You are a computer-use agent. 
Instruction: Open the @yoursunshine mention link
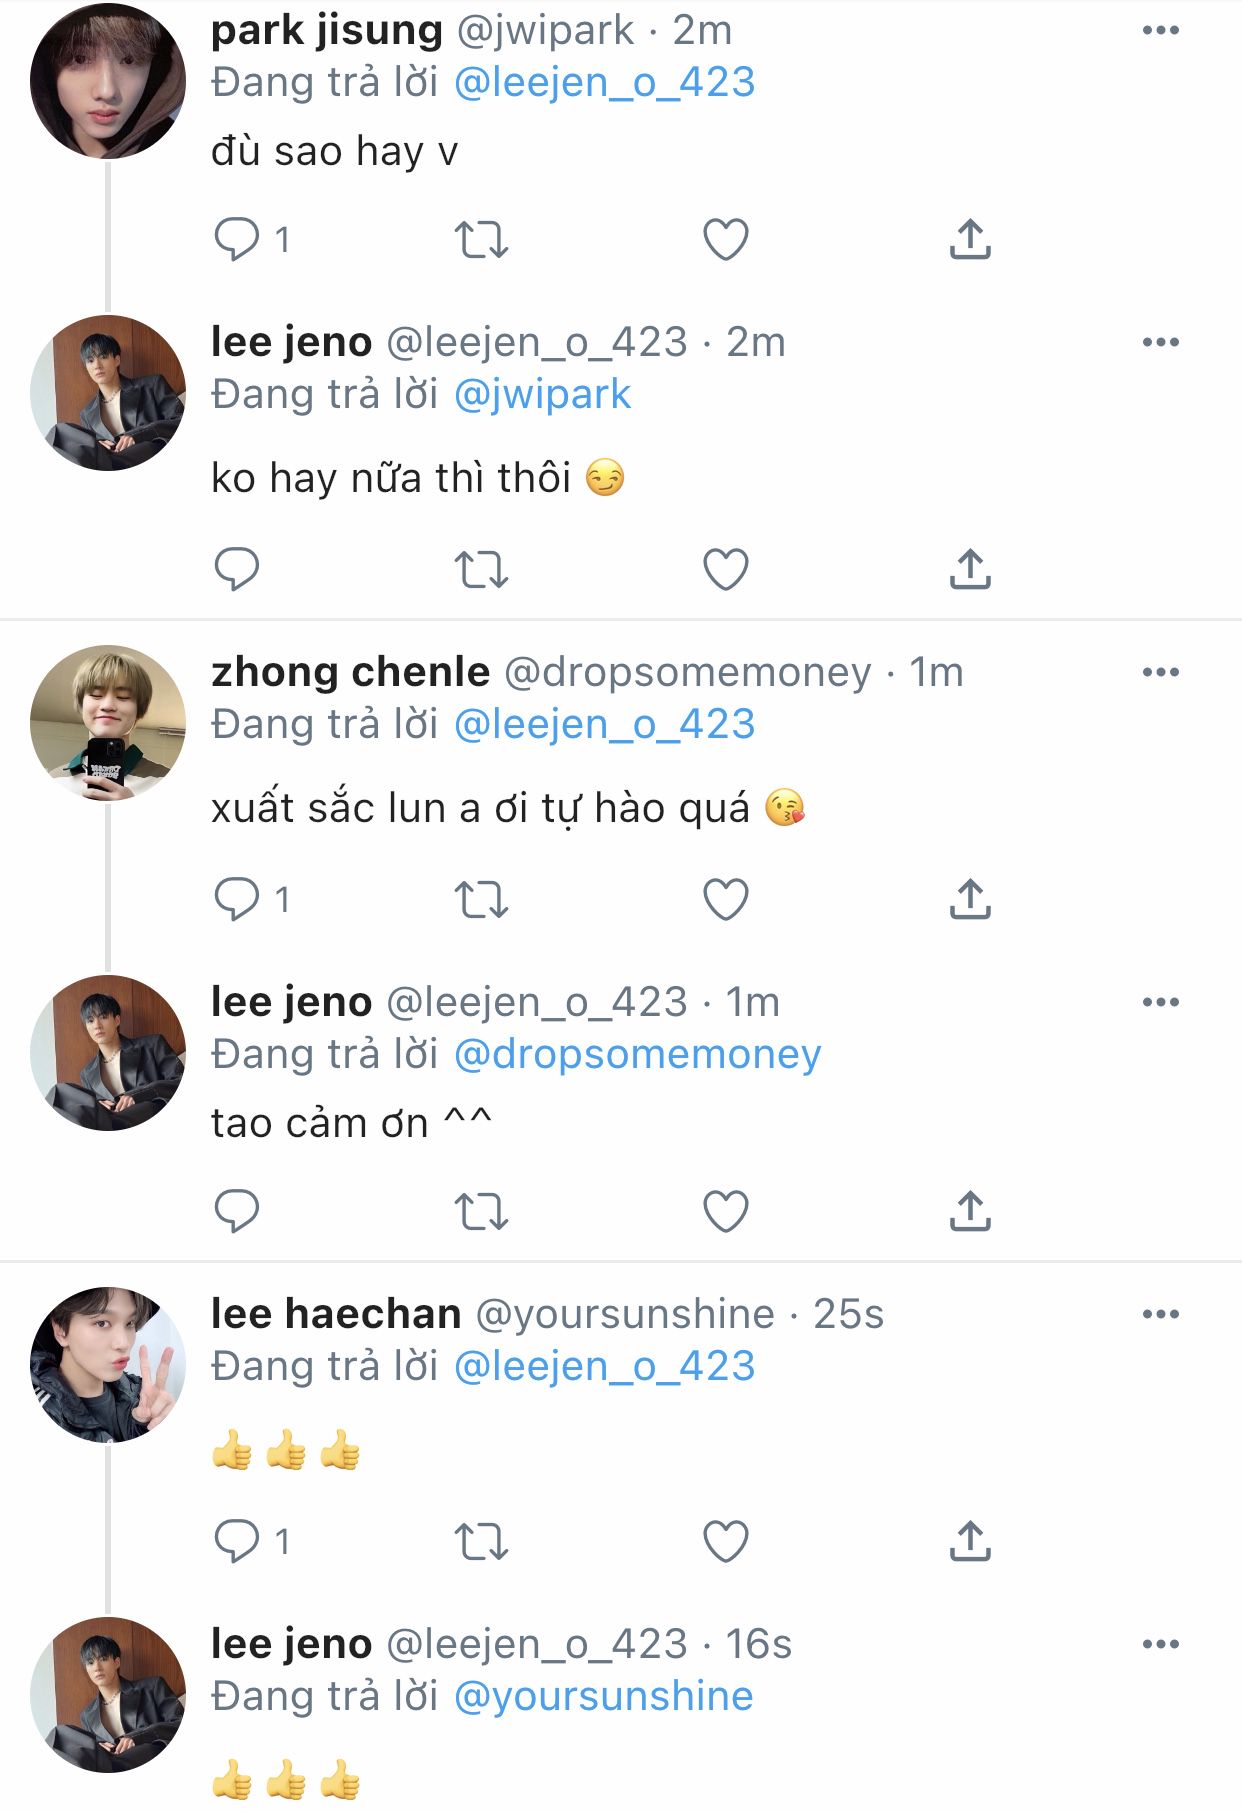[x=603, y=1696]
